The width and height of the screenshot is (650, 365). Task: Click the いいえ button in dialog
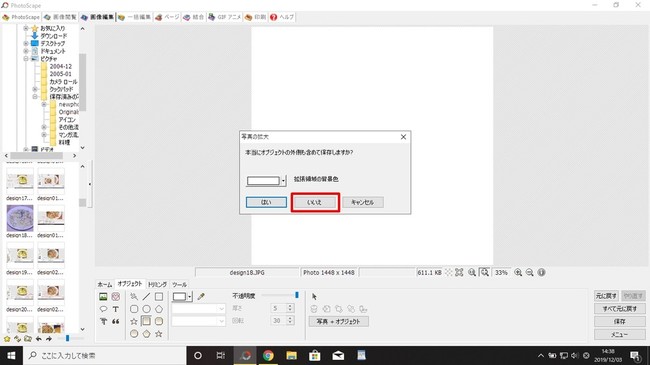point(314,202)
